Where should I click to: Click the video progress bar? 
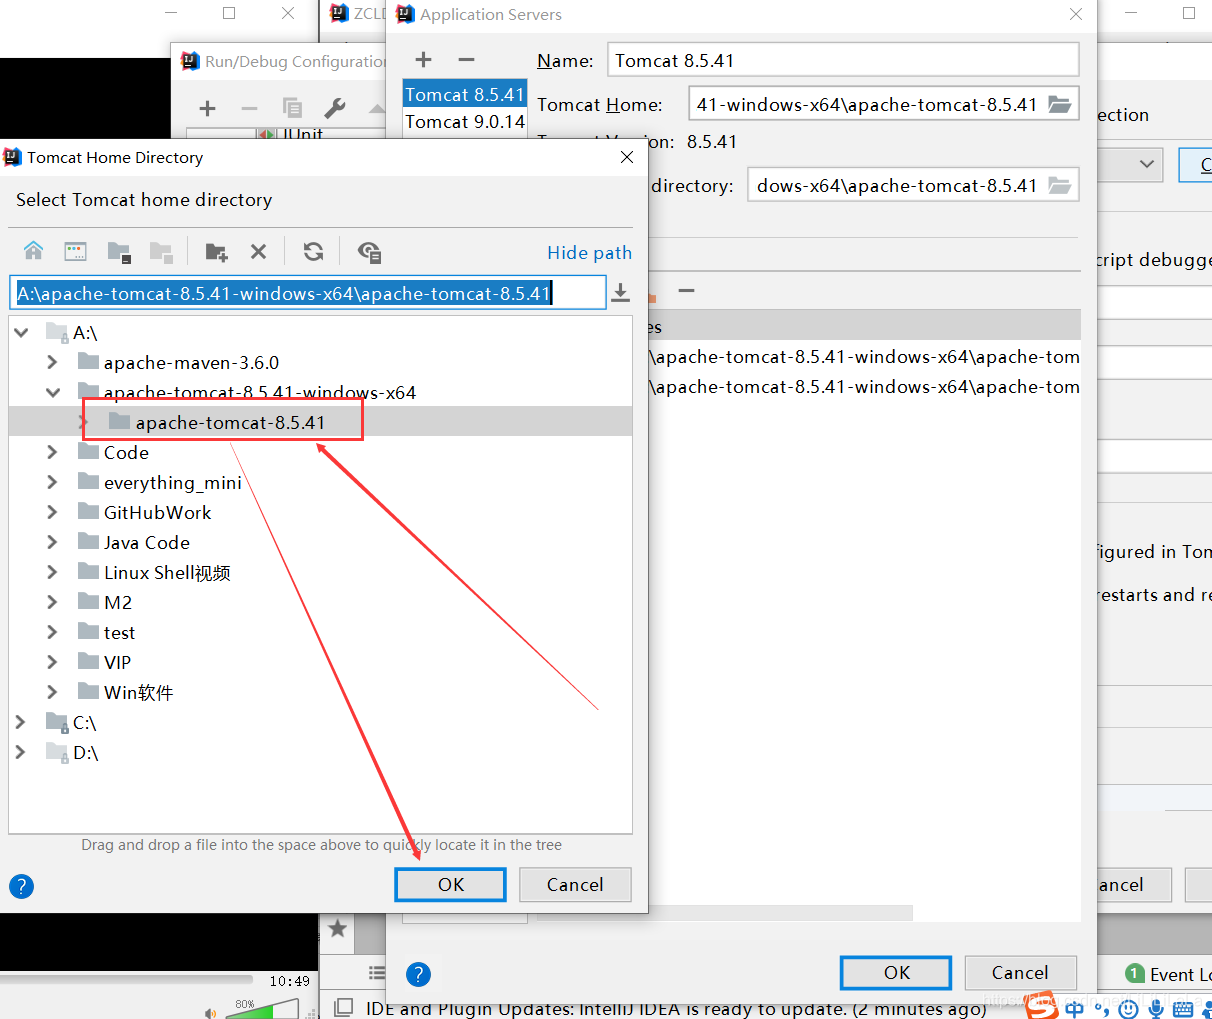coord(126,980)
